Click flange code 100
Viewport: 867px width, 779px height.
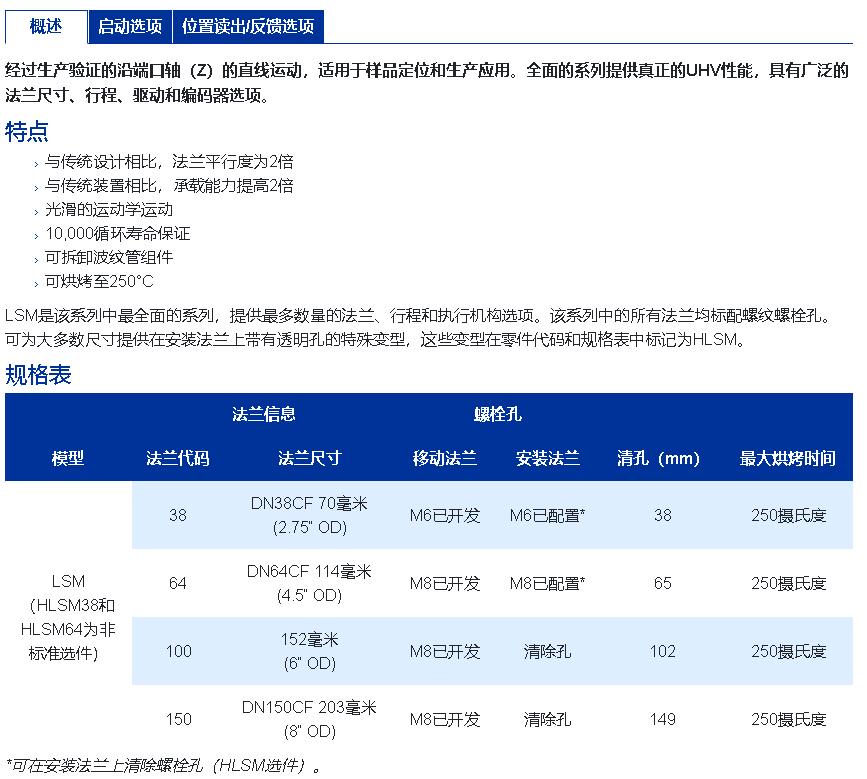[x=179, y=651]
